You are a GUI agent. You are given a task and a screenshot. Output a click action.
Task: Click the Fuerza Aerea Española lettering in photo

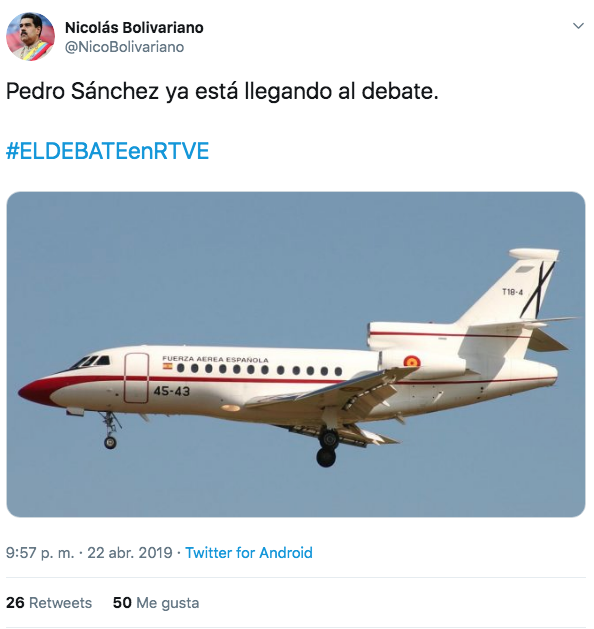coord(215,359)
